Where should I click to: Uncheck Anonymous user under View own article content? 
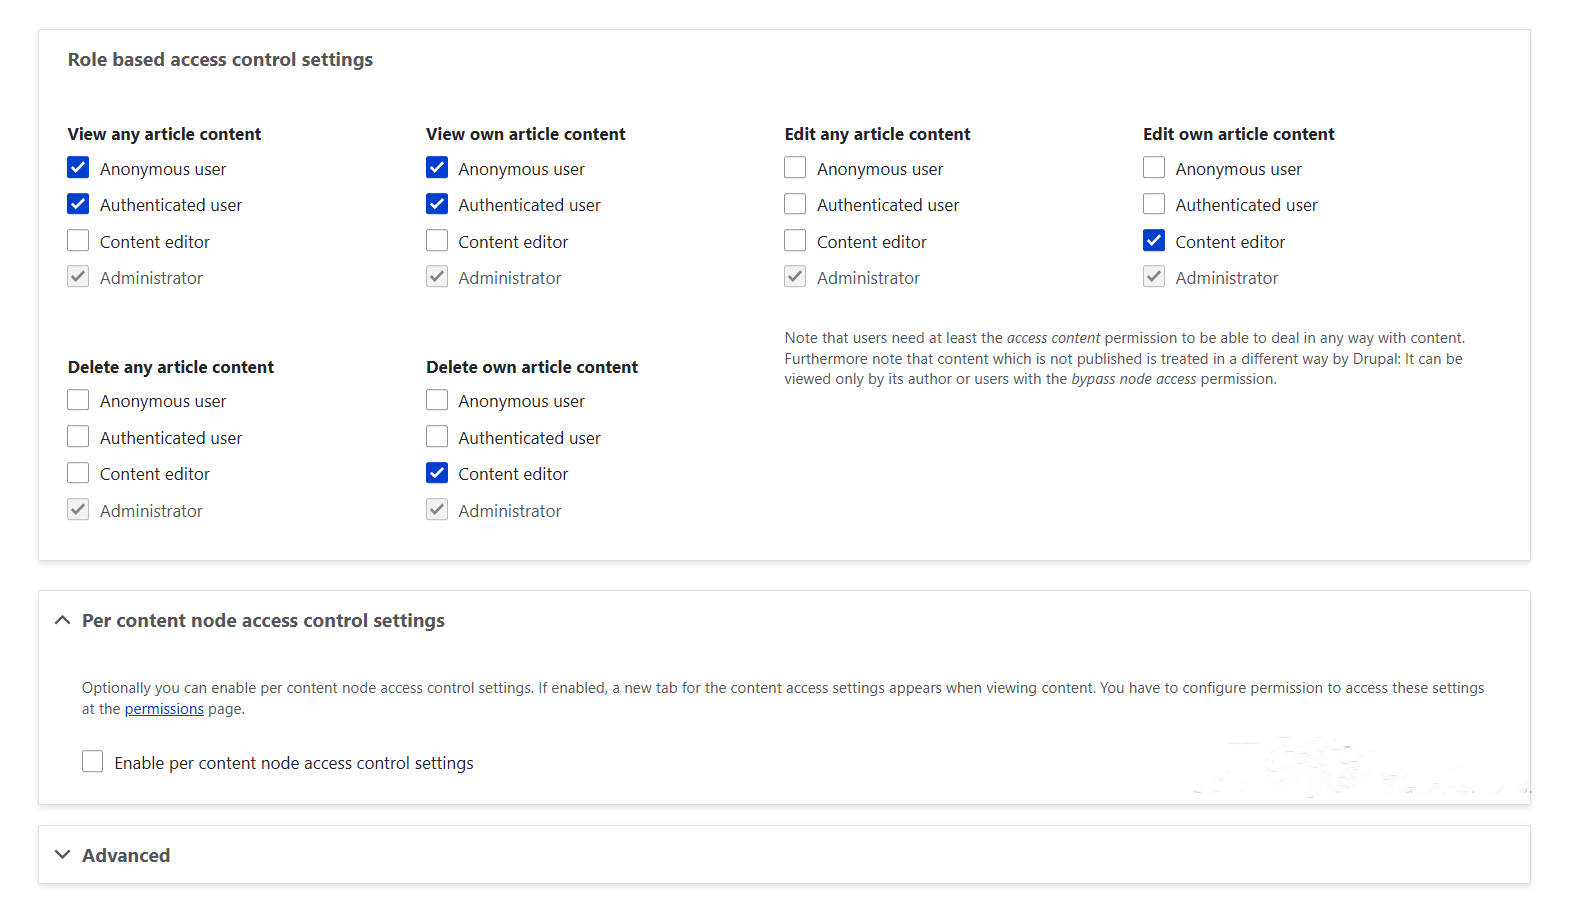(437, 167)
